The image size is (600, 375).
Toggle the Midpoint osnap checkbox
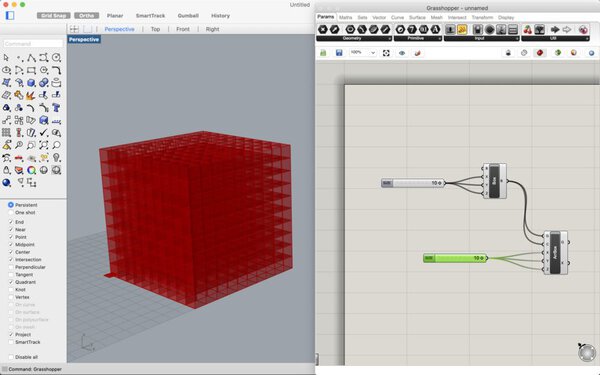click(x=11, y=245)
